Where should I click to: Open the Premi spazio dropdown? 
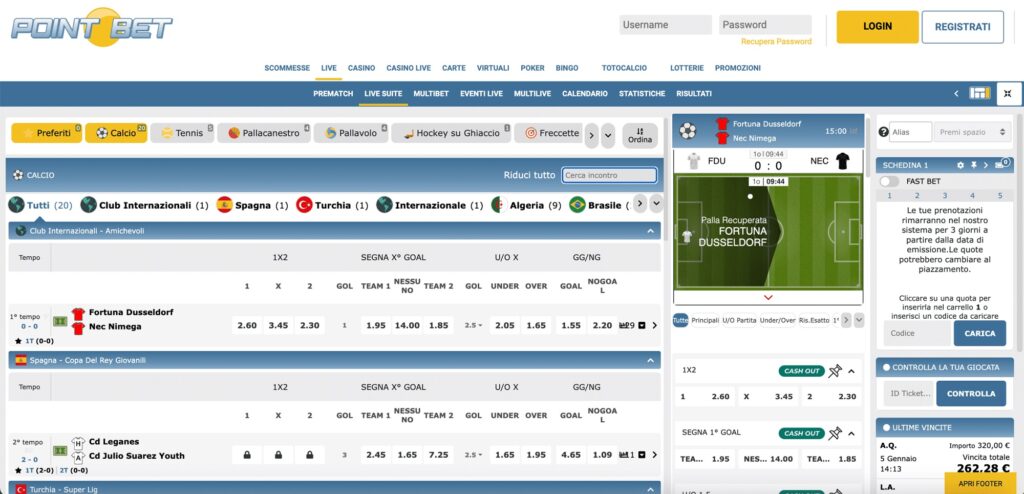[972, 132]
